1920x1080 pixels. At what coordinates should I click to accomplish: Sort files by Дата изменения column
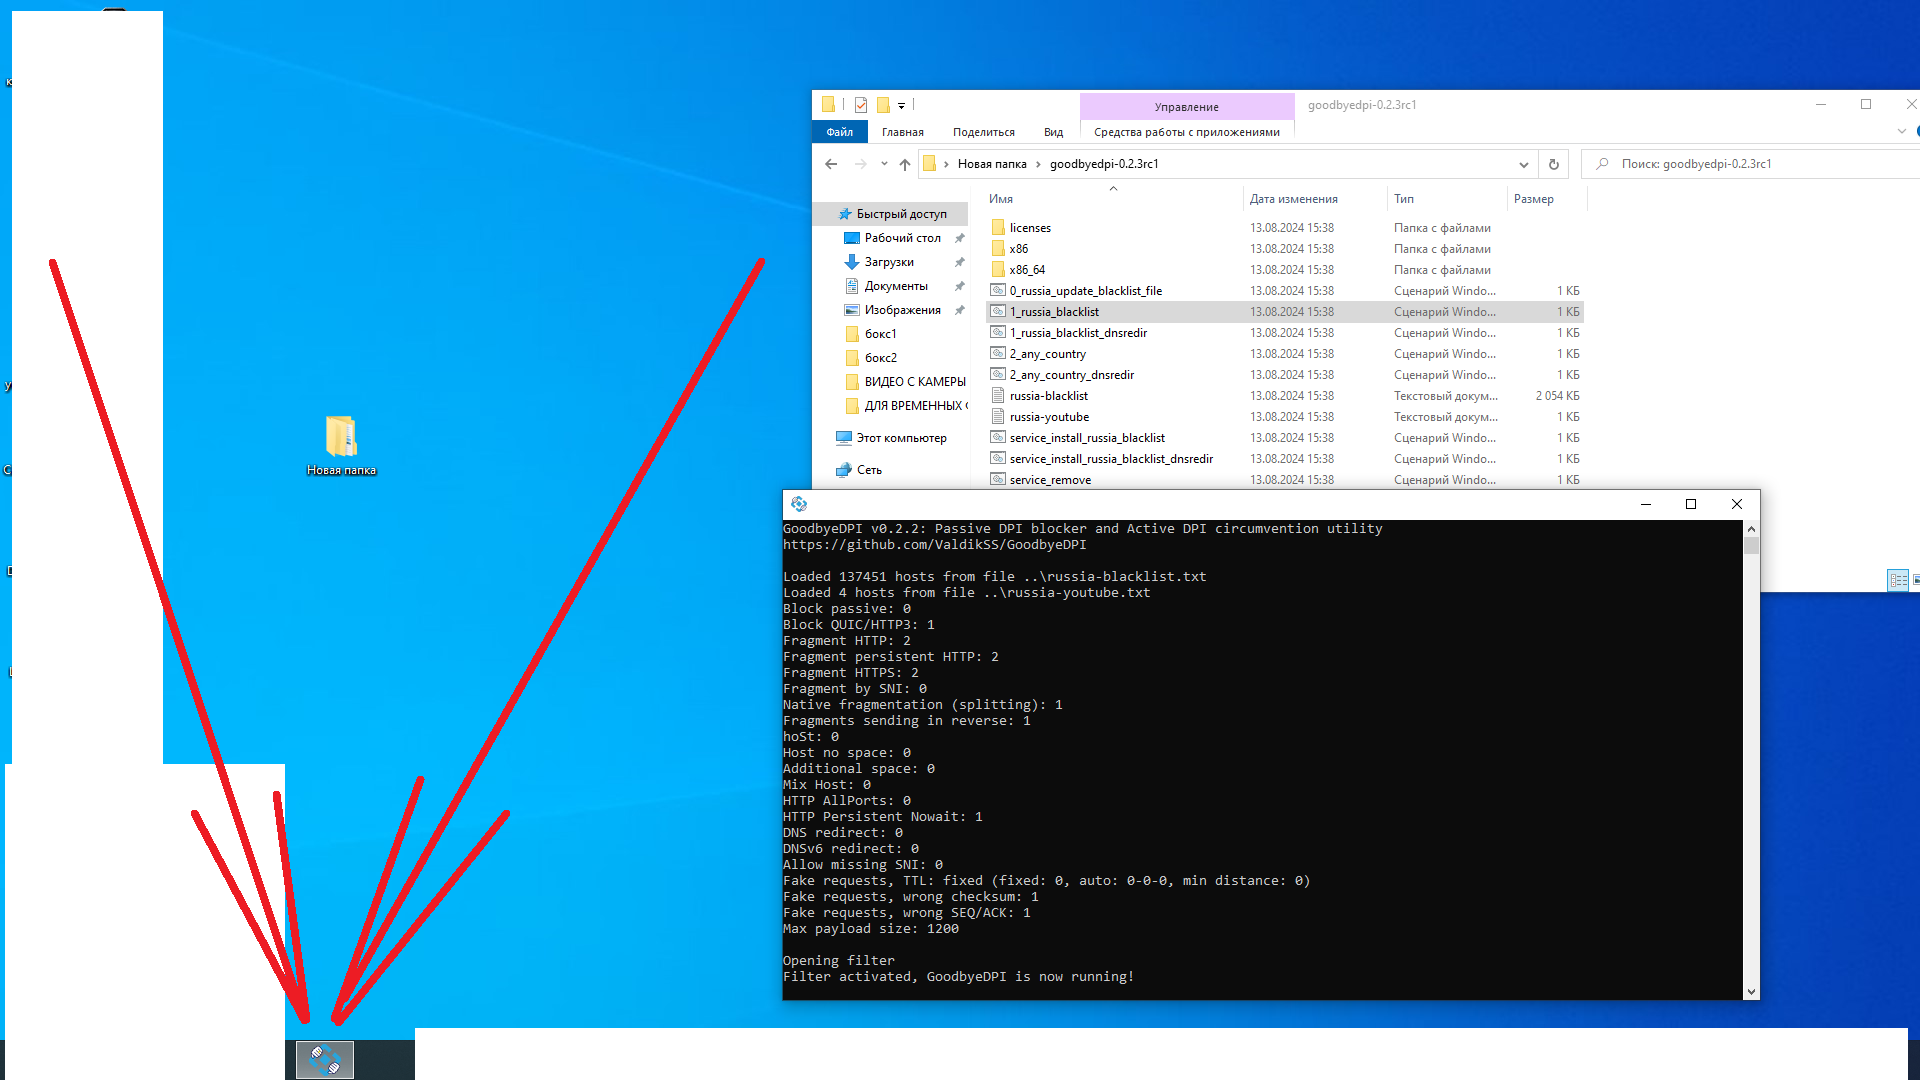click(x=1293, y=199)
